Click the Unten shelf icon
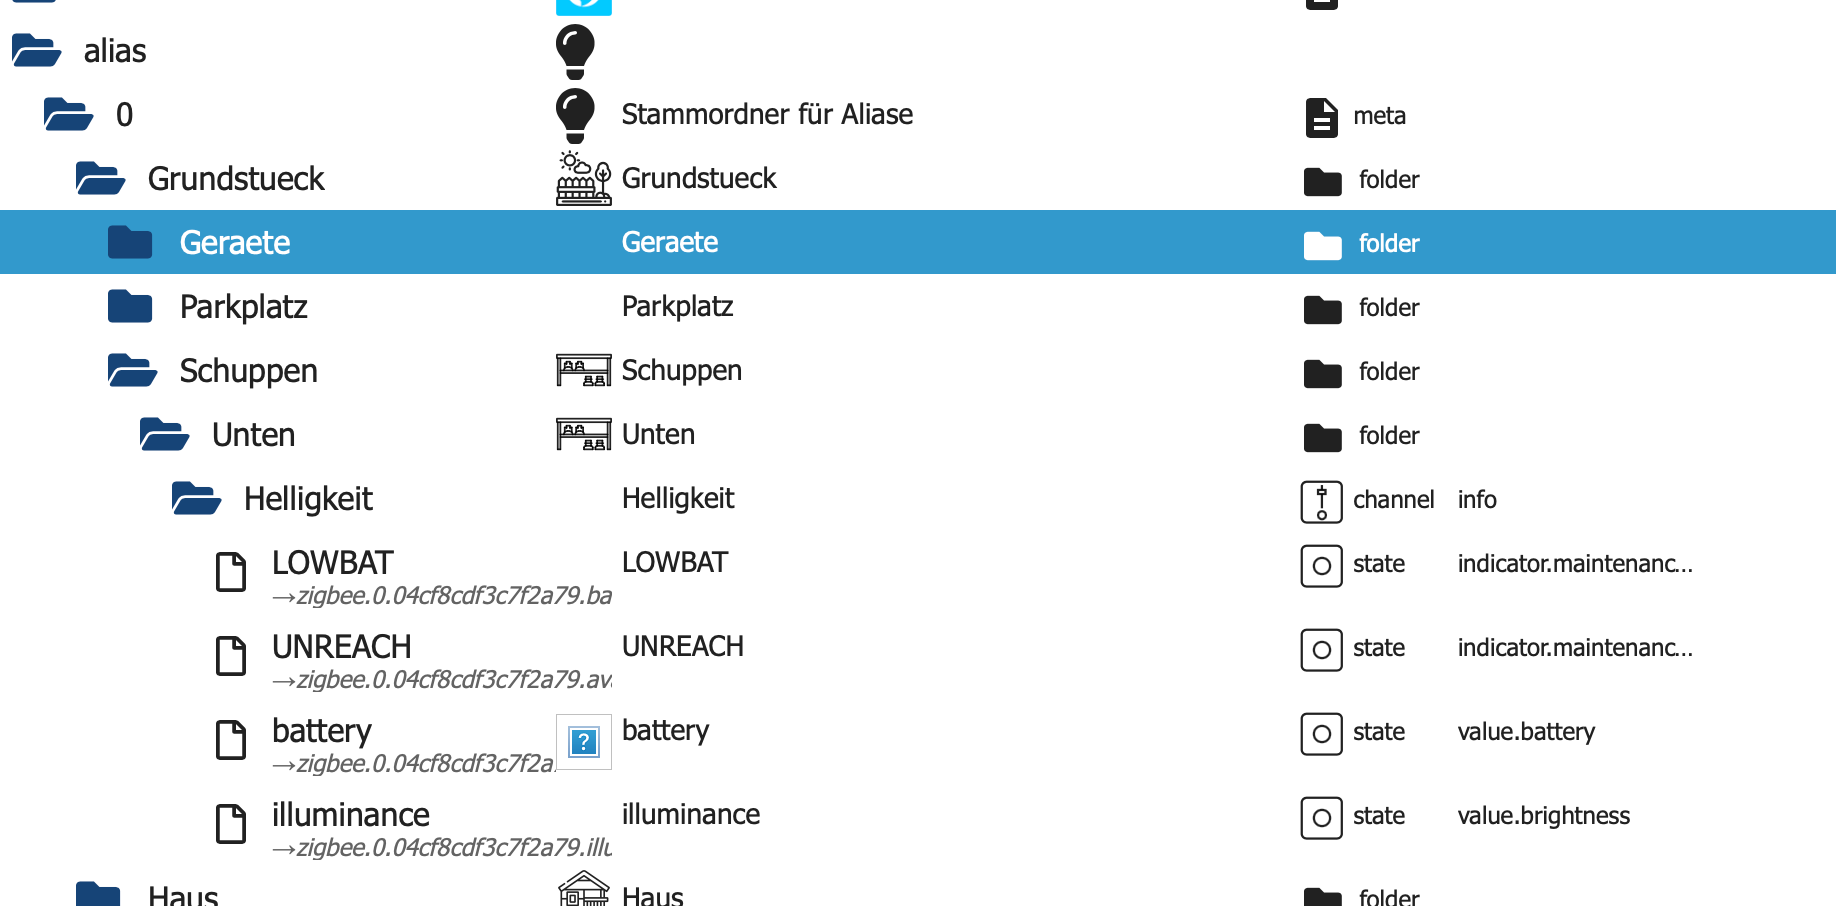 pos(583,435)
